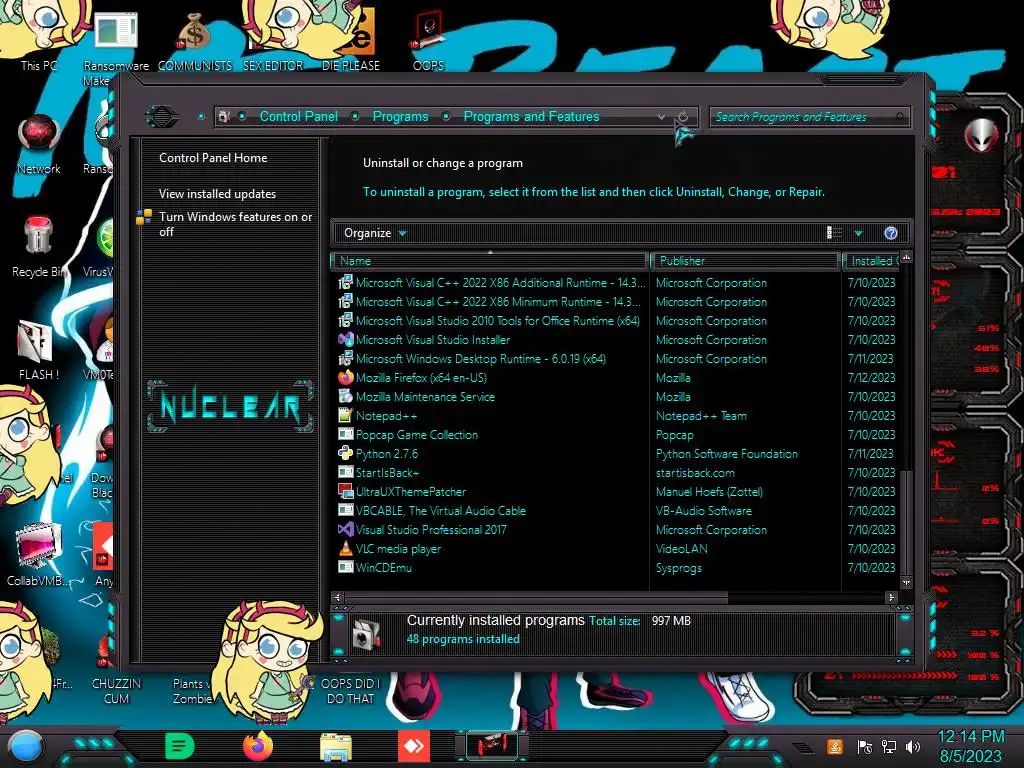Expand the address bar history chevron
The width and height of the screenshot is (1024, 768).
(x=662, y=117)
